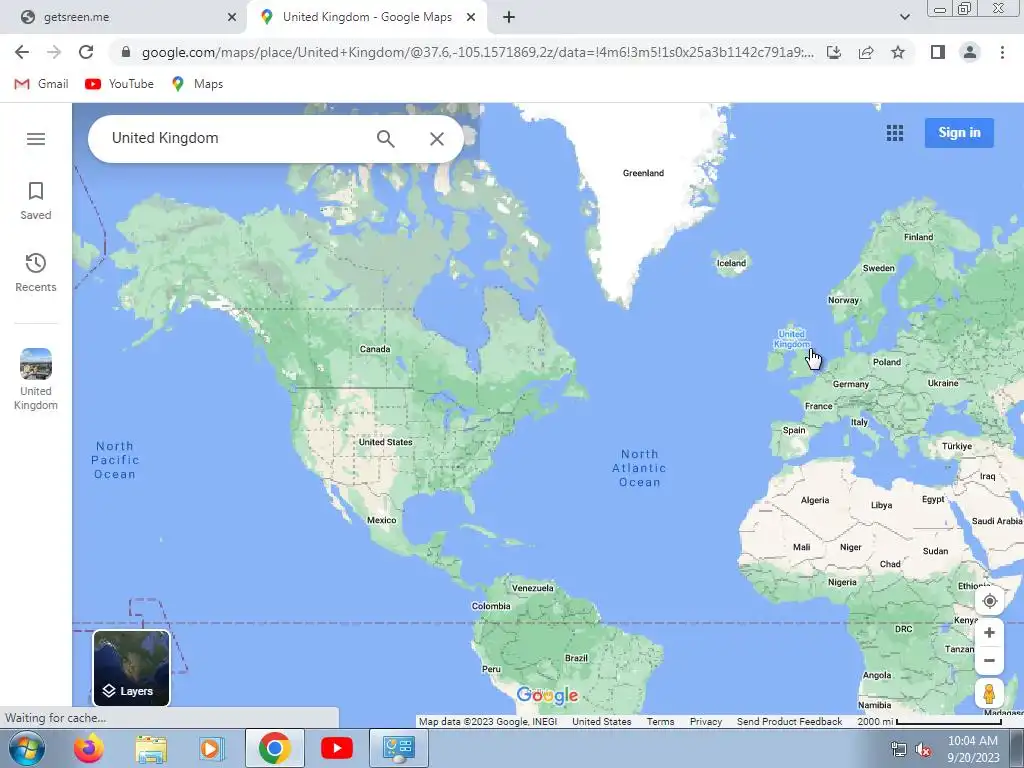The width and height of the screenshot is (1024, 768).
Task: Open the YouTube taskbar icon
Action: click(x=337, y=748)
